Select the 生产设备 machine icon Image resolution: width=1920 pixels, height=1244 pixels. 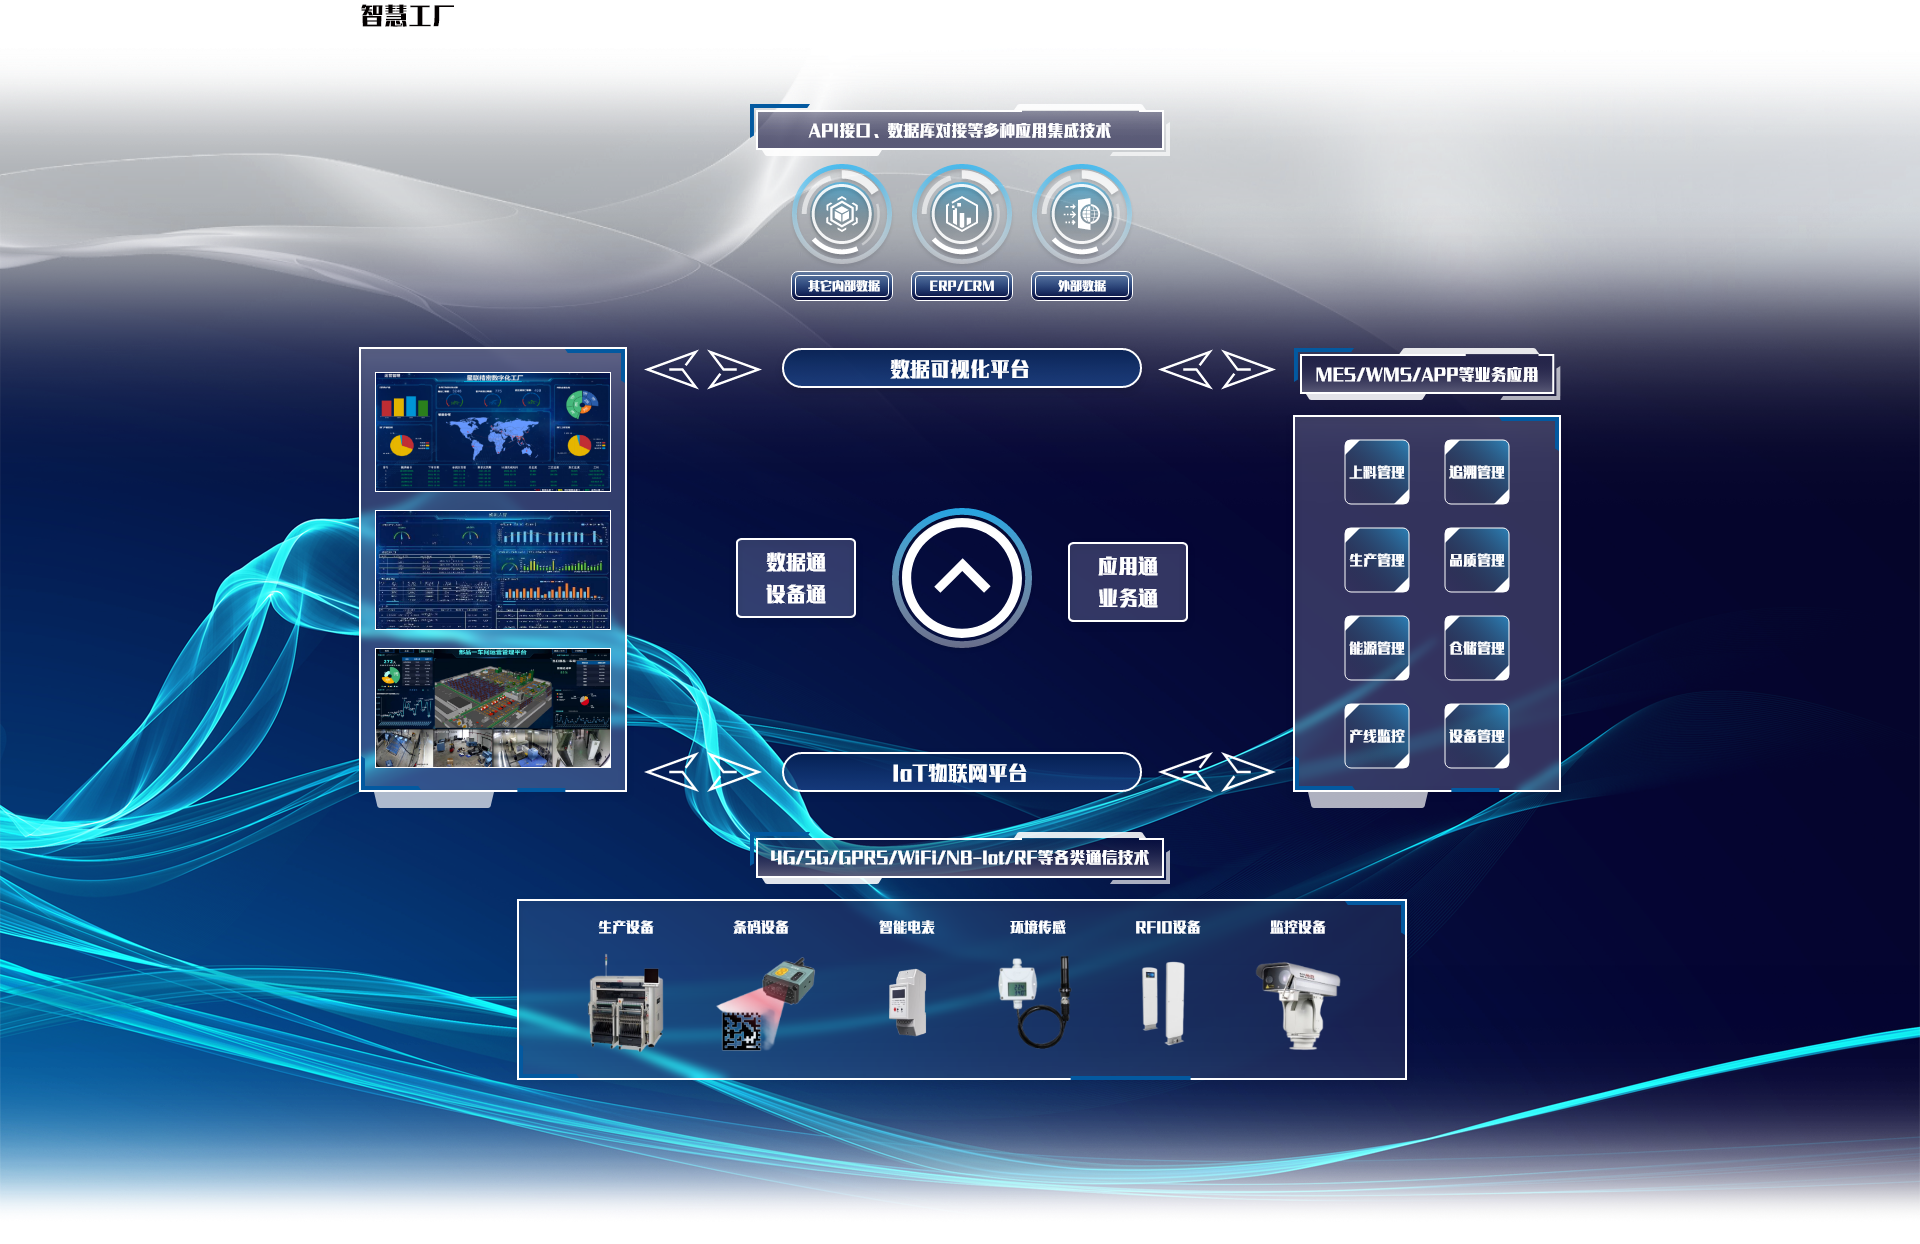(x=626, y=1004)
